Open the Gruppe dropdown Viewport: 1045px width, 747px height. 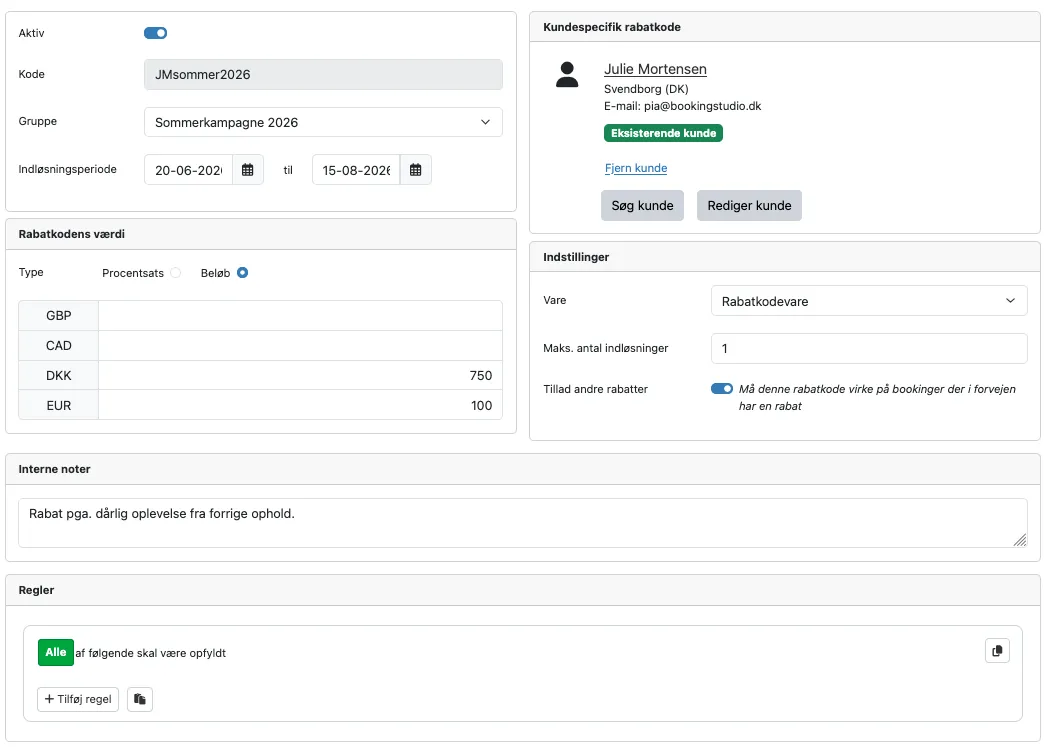[x=323, y=122]
